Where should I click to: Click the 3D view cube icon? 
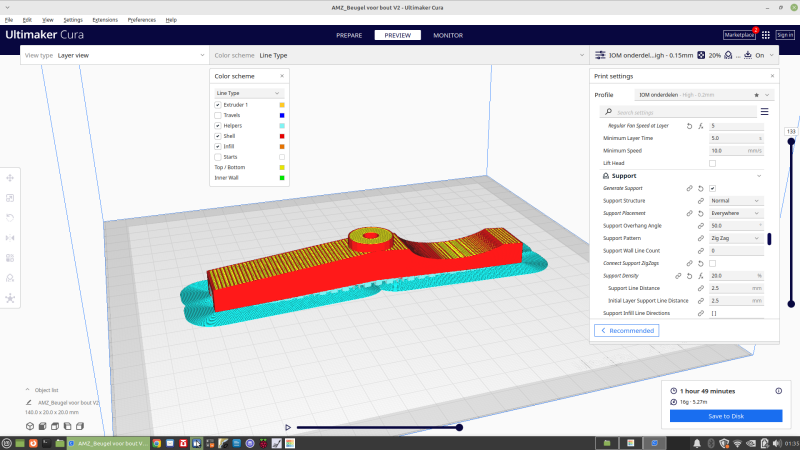point(32,424)
